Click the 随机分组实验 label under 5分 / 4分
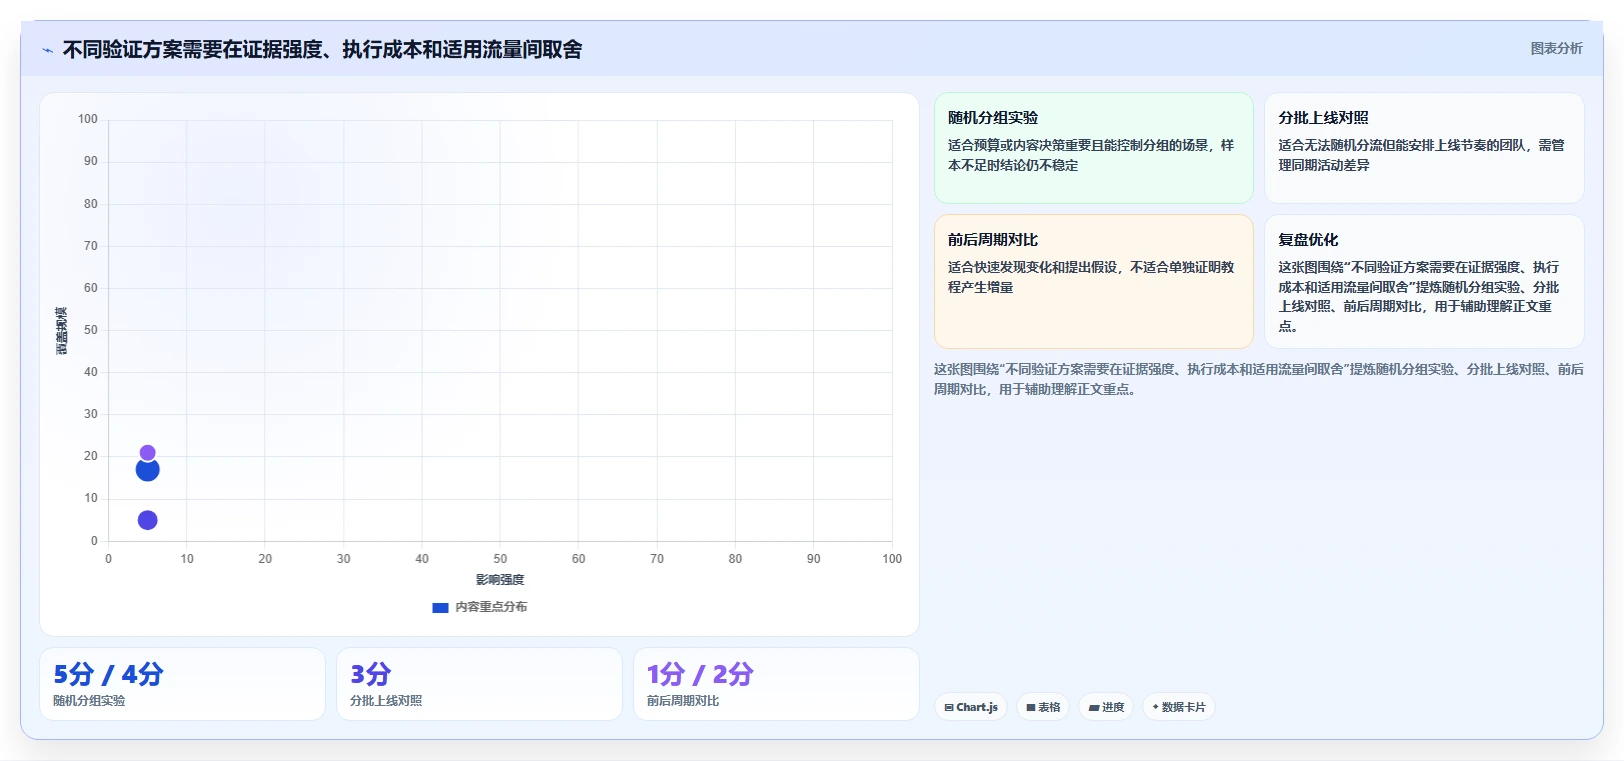 (x=89, y=701)
